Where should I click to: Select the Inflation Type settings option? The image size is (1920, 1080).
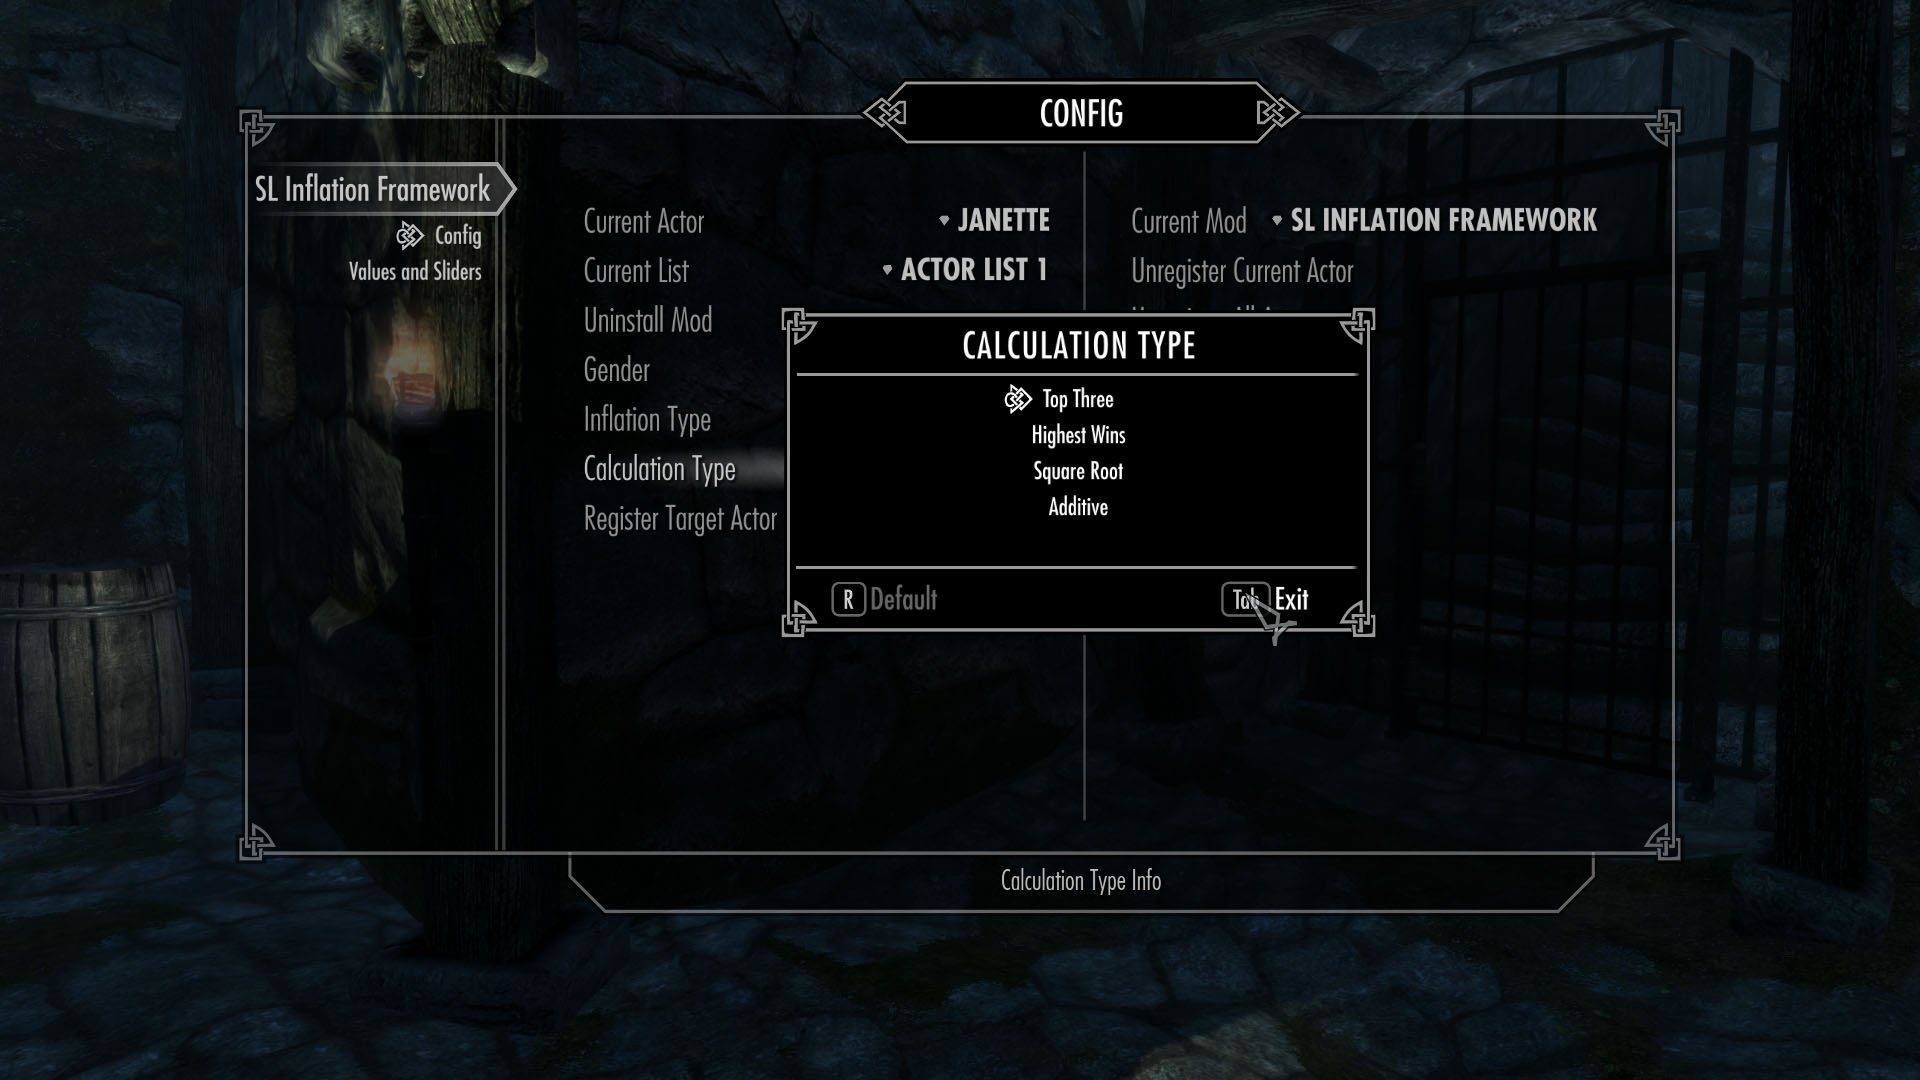tap(647, 418)
